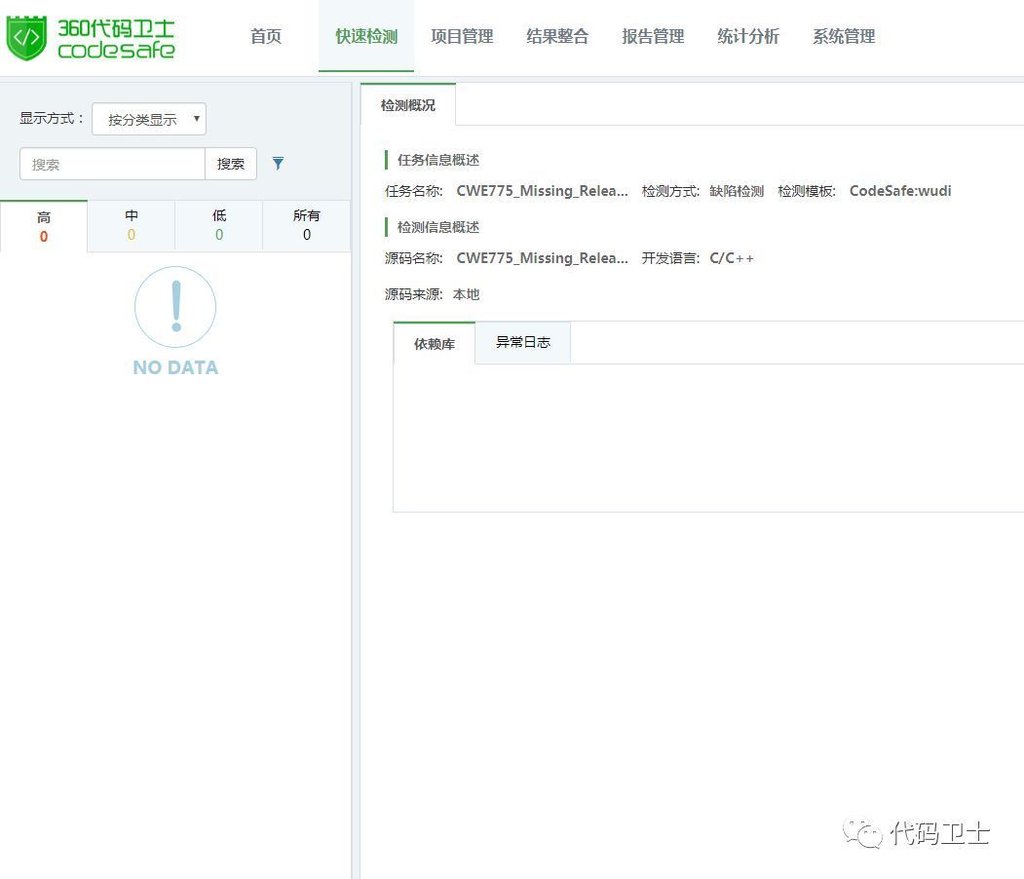Click source name CWE775_Missing_Relea... after 源码名称
Image resolution: width=1024 pixels, height=879 pixels.
pos(542,258)
